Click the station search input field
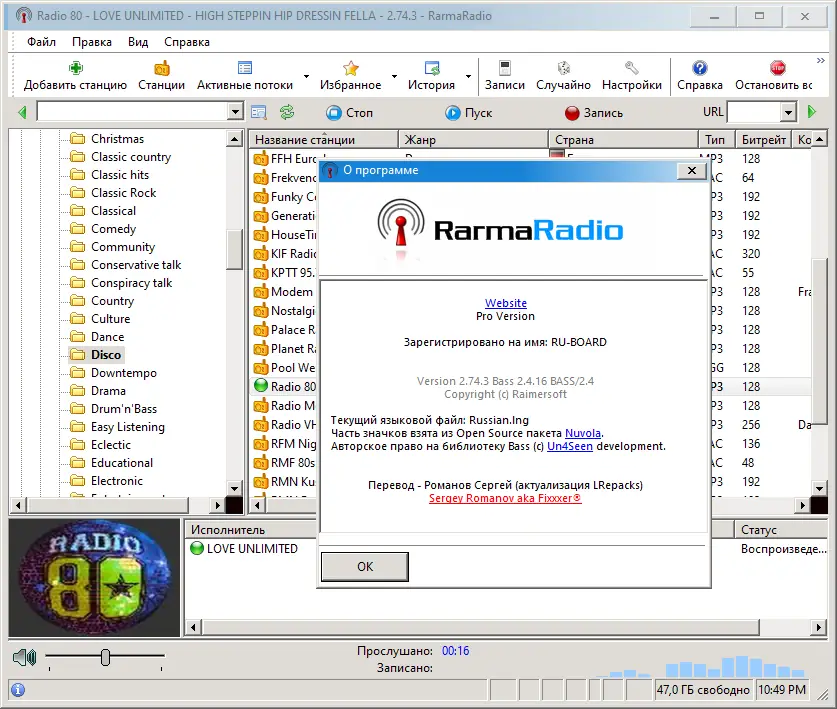This screenshot has height=709, width=837. click(x=132, y=112)
